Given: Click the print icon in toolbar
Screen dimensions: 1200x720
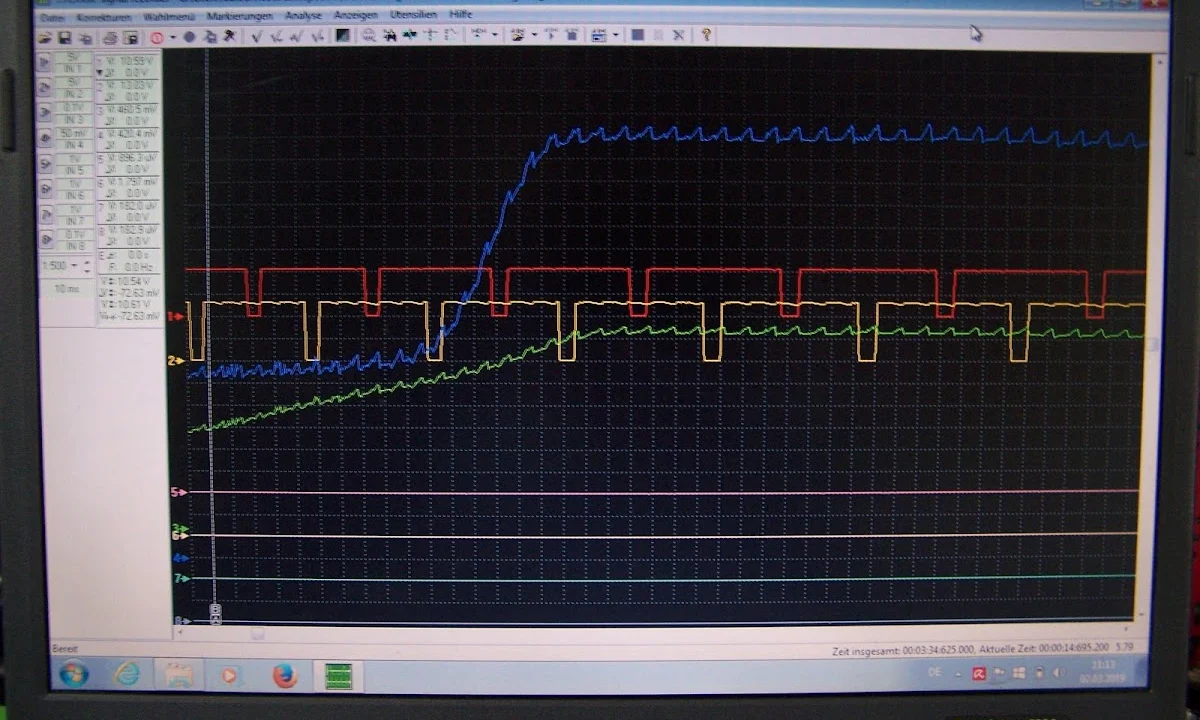Looking at the screenshot, I should coord(110,37).
